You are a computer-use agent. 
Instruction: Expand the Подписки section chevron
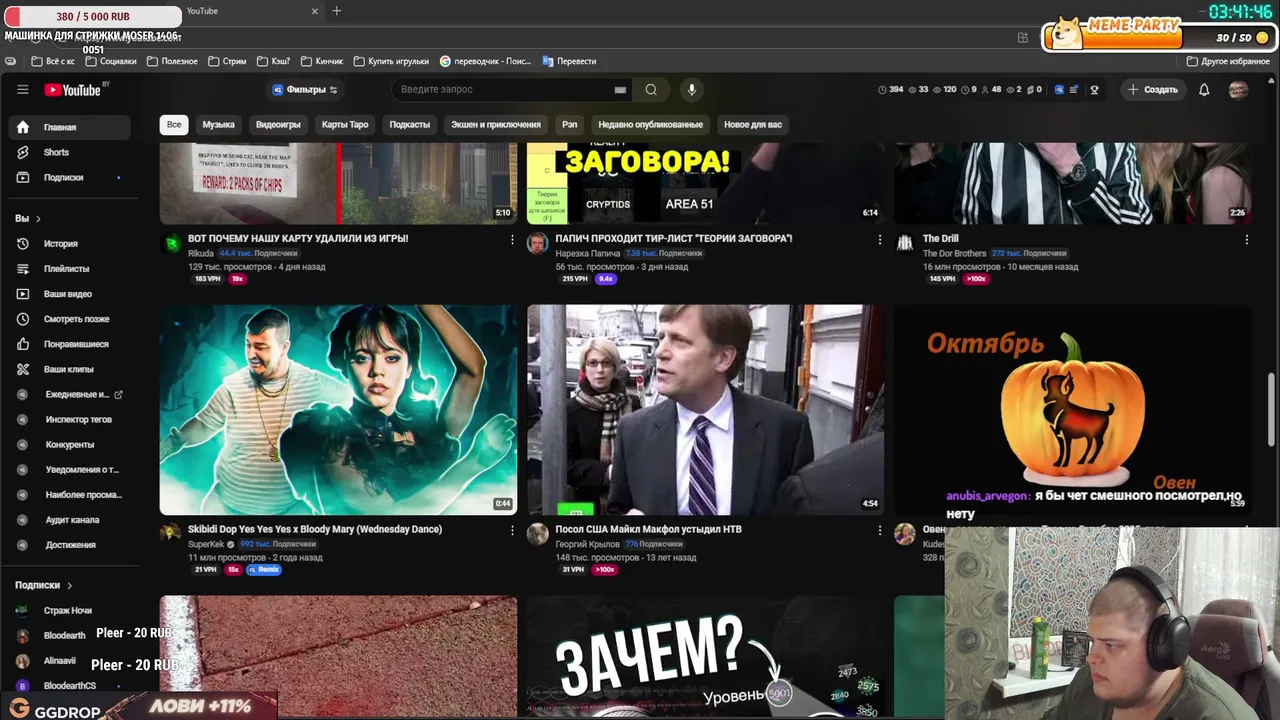69,585
